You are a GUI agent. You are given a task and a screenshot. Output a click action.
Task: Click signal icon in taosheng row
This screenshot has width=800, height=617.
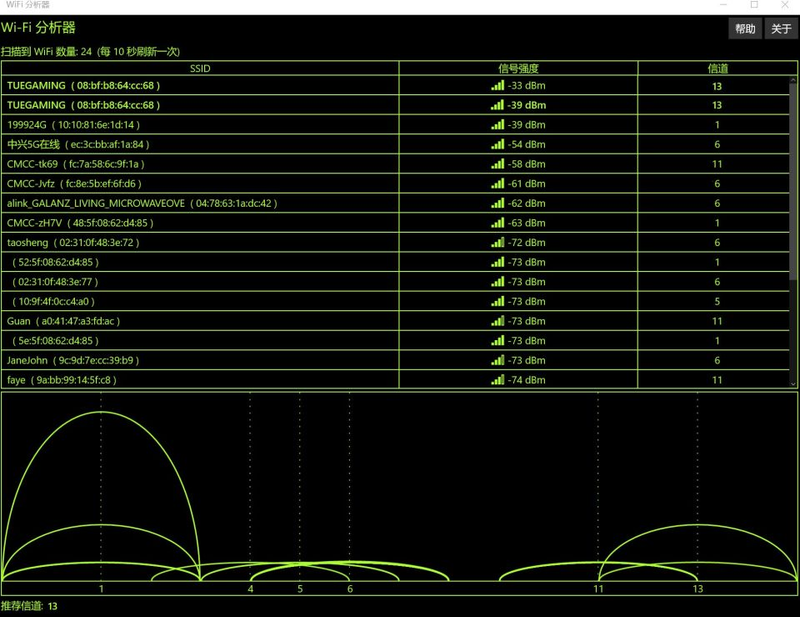(x=497, y=243)
